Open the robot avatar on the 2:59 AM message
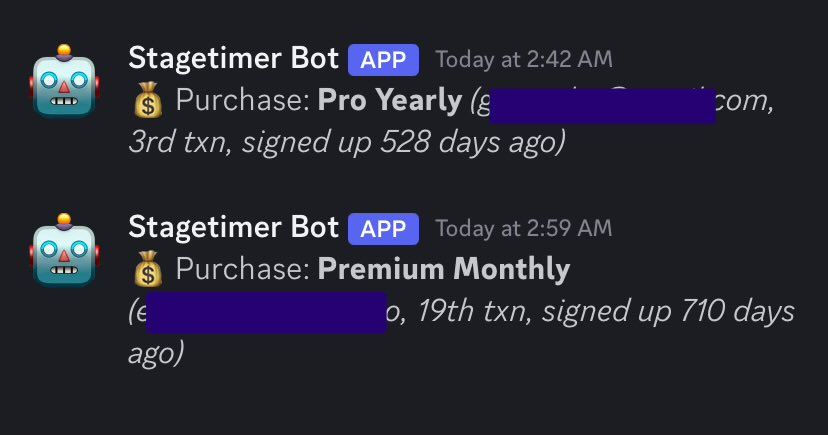Viewport: 828px width, 435px height. (x=64, y=250)
